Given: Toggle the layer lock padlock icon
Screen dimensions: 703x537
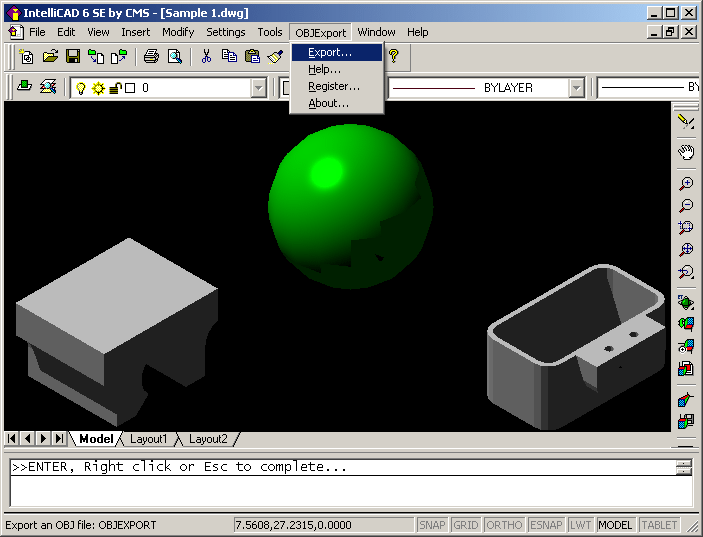Looking at the screenshot, I should point(116,88).
